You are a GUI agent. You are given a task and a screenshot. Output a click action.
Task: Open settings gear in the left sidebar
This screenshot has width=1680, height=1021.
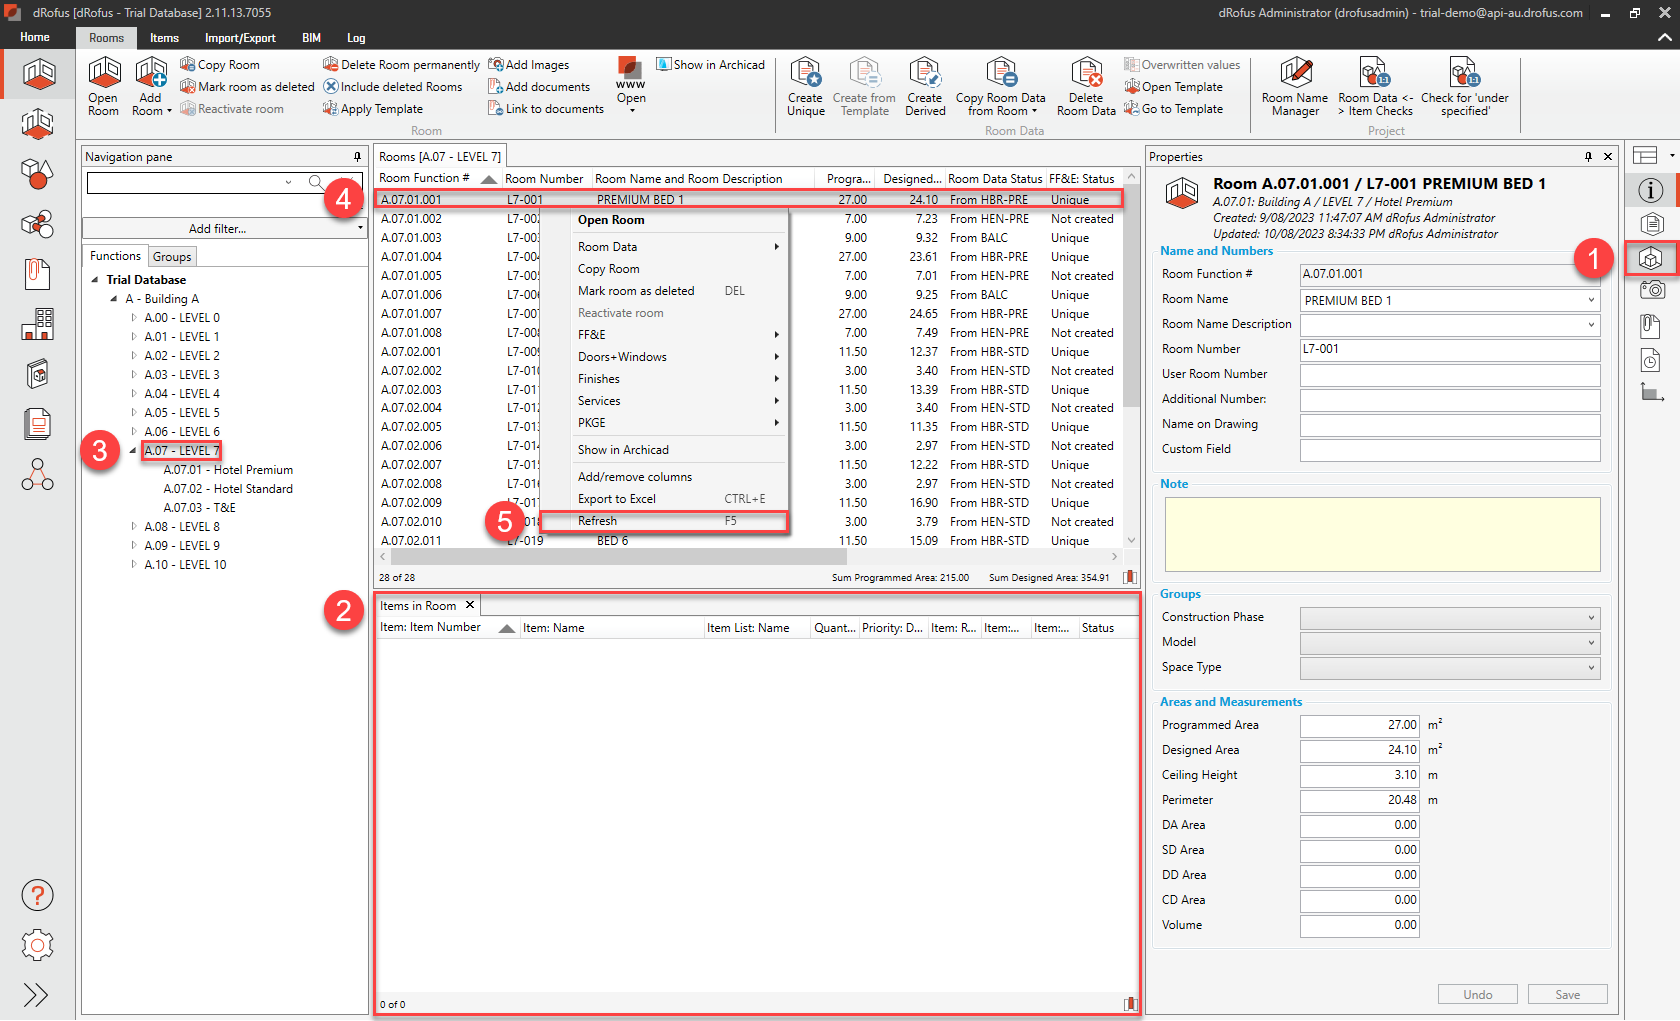37,945
